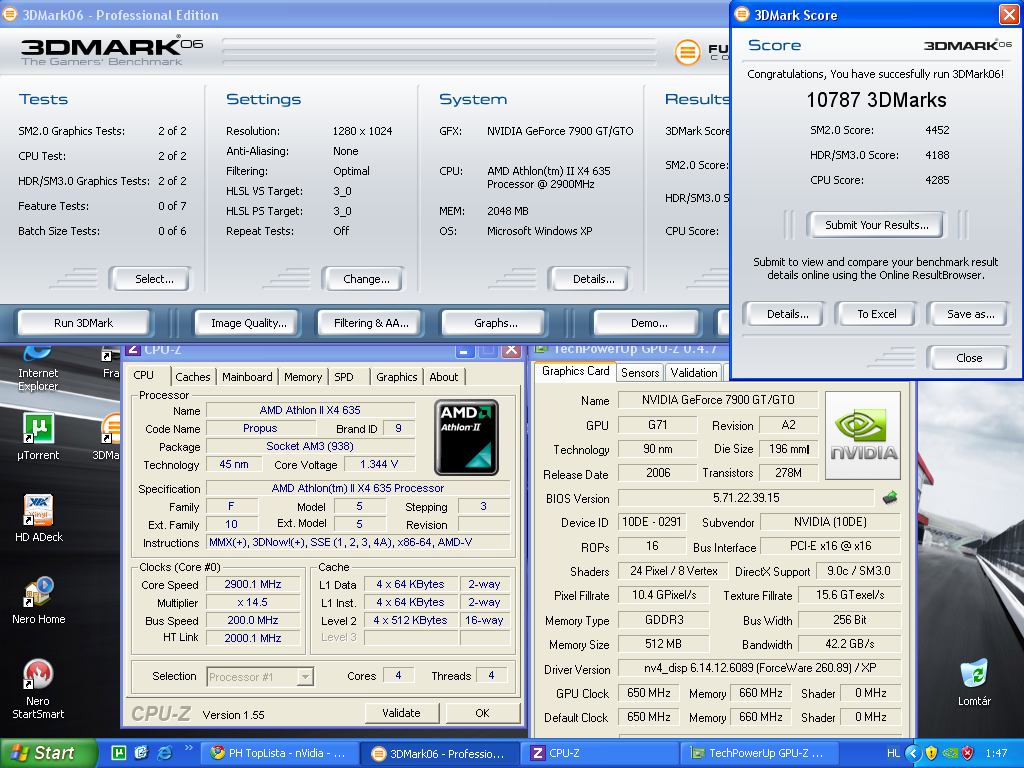Click the 10787 3DMarks score text
Screen dimensions: 1024x768
pyautogui.click(x=876, y=100)
